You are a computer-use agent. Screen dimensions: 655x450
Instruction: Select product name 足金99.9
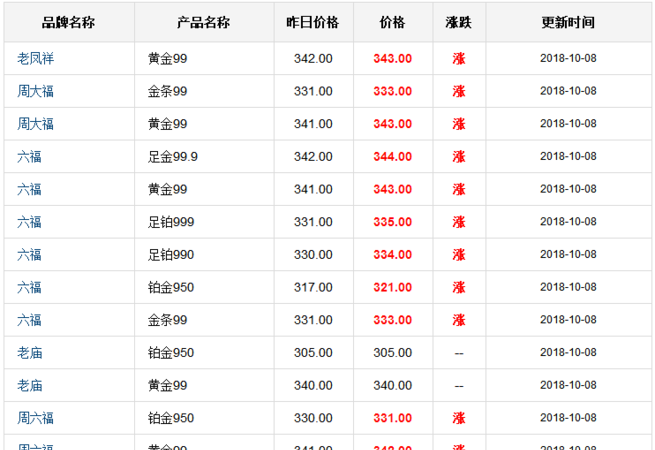click(173, 157)
